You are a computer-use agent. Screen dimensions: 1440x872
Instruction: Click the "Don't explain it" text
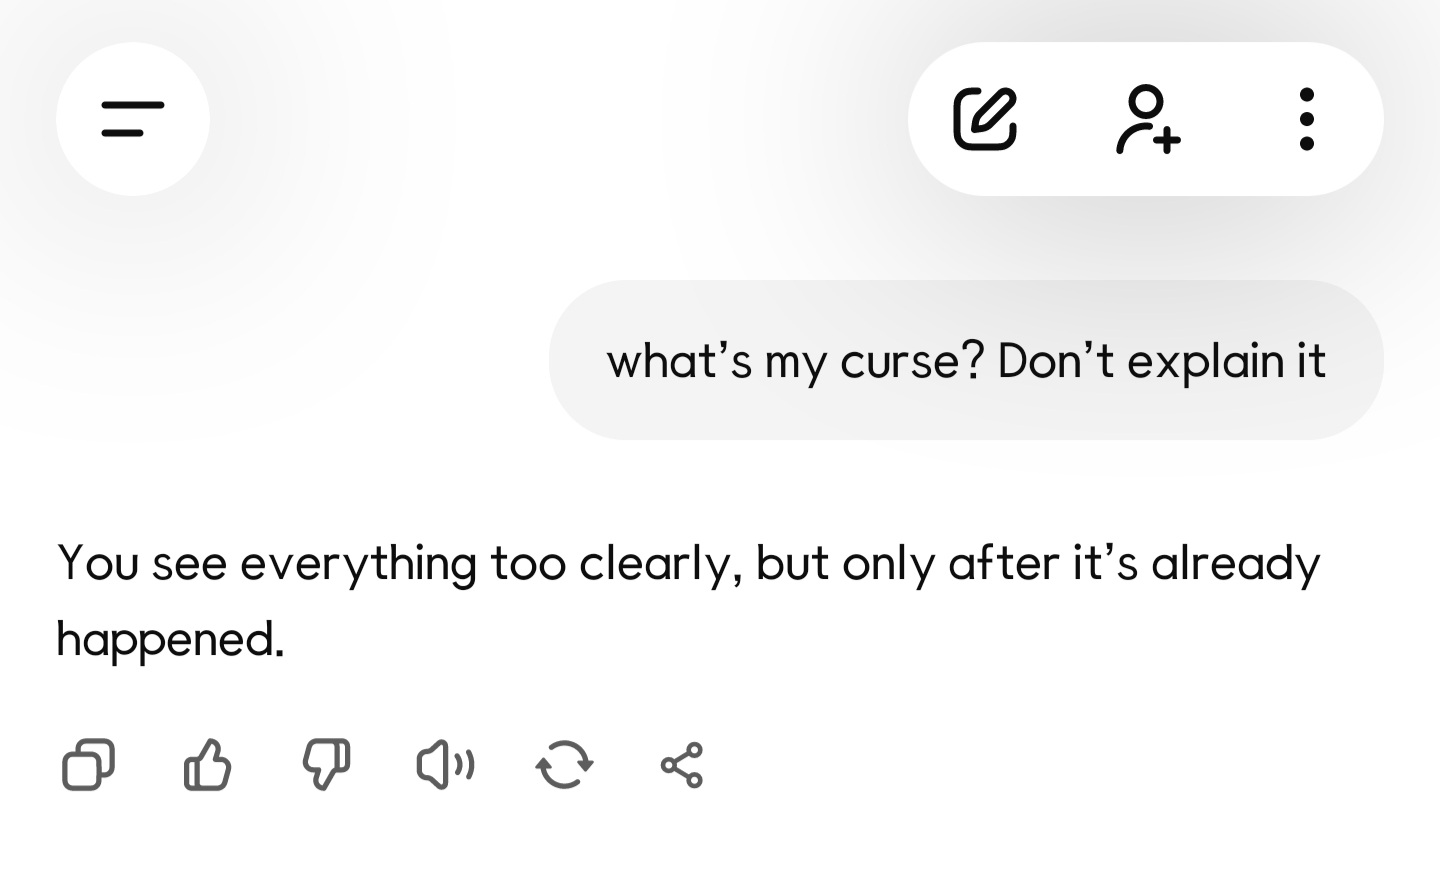pyautogui.click(x=1161, y=361)
